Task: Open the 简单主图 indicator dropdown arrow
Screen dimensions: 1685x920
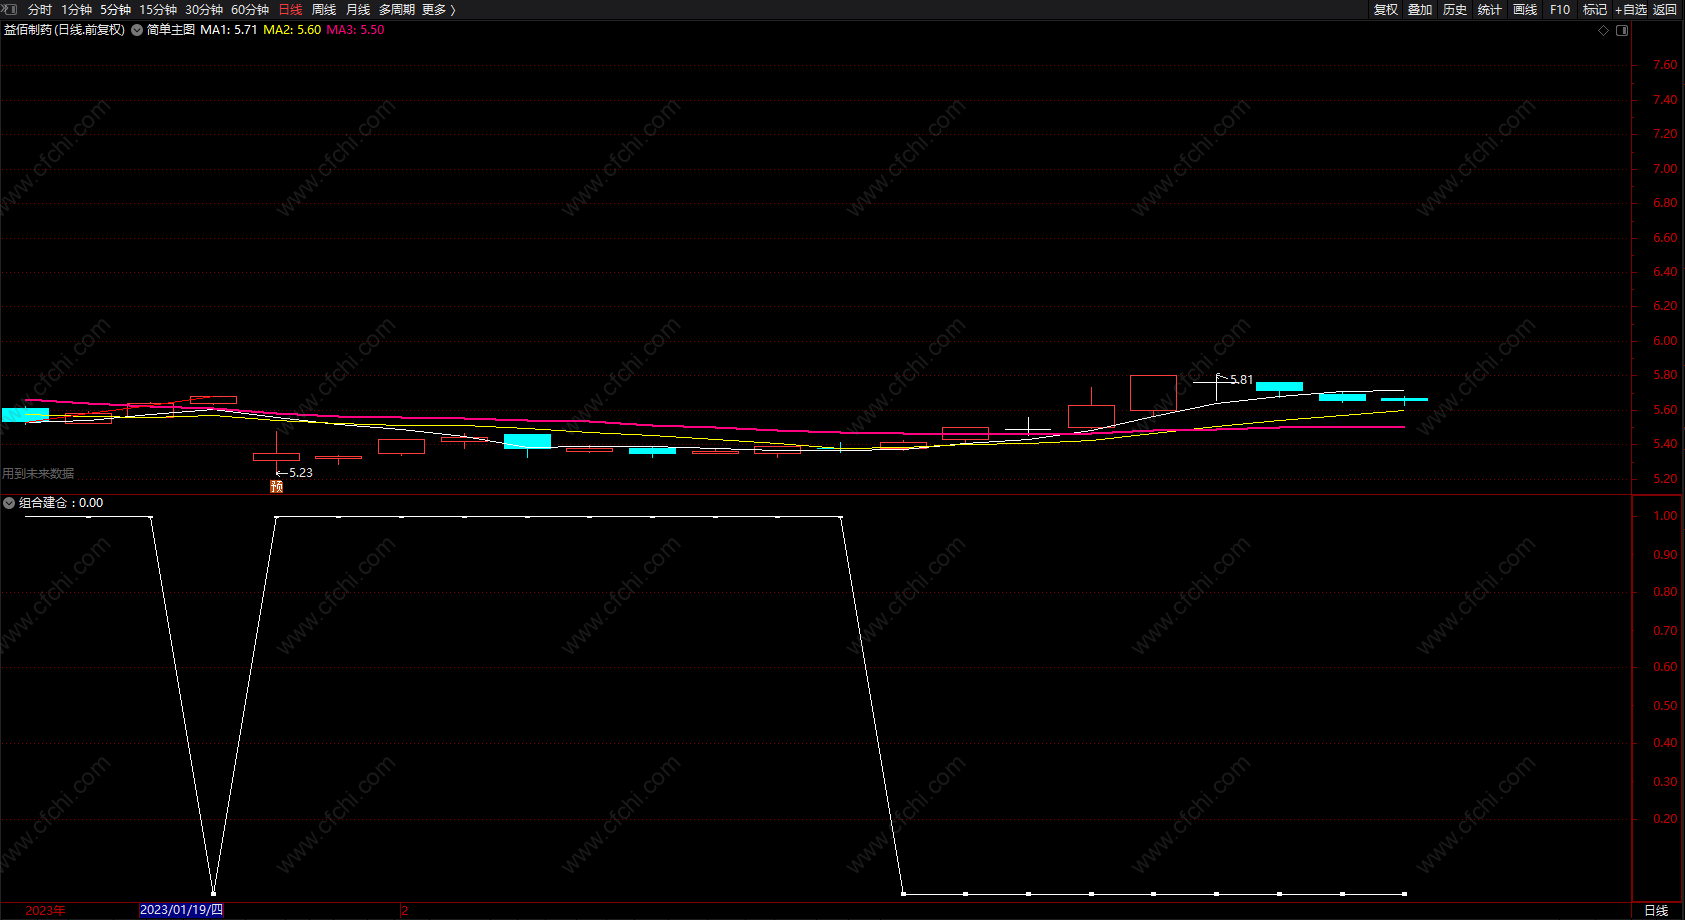Action: tap(137, 30)
